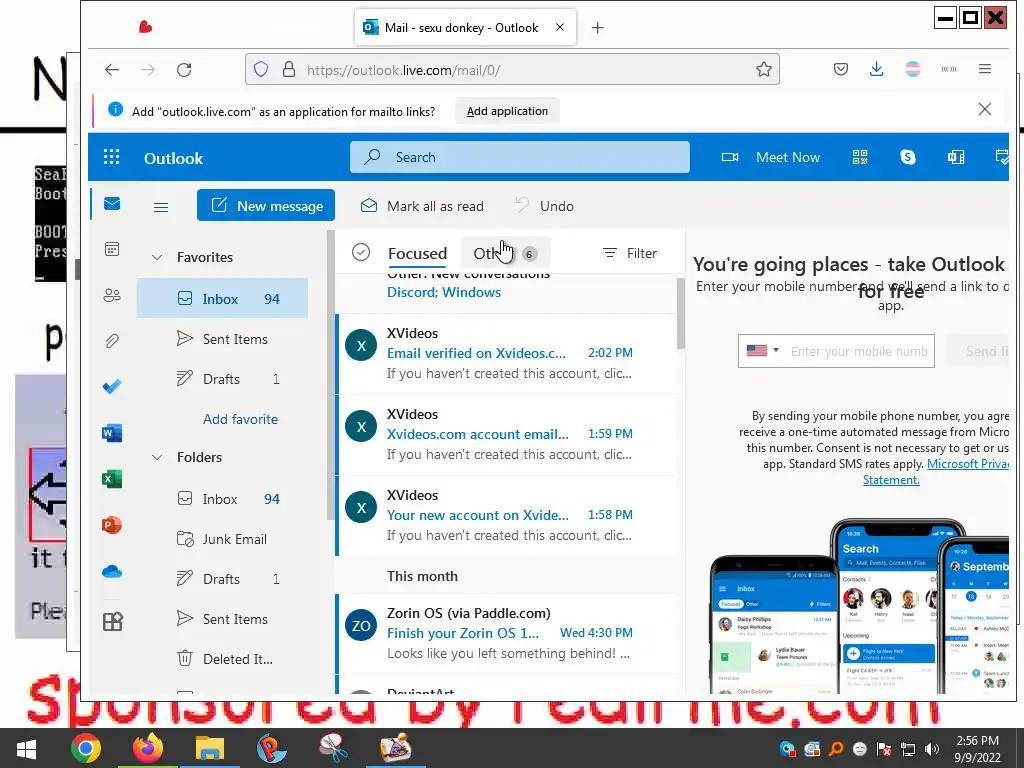Launch Excel from left rail
The height and width of the screenshot is (768, 1024).
coord(112,479)
